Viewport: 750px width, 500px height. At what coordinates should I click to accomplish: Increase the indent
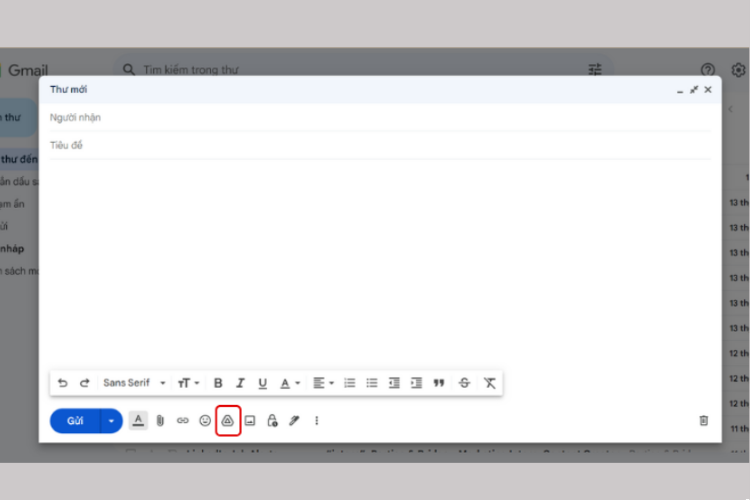[417, 383]
